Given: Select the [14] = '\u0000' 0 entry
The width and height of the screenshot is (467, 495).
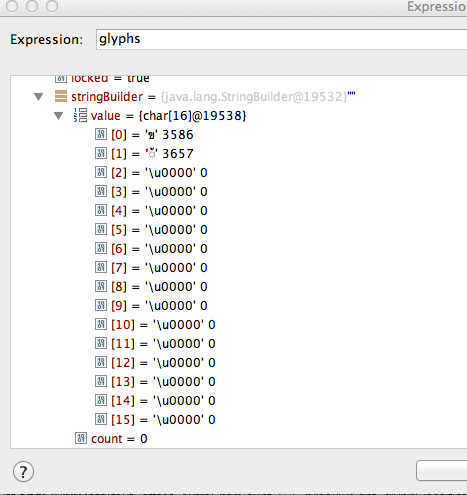Looking at the screenshot, I should click(163, 401).
